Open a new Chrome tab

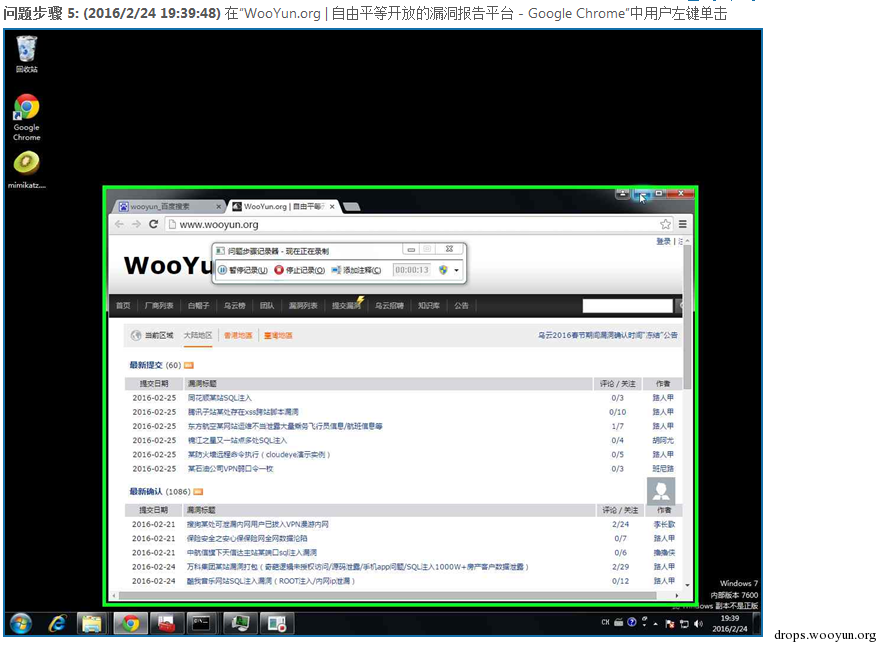352,207
